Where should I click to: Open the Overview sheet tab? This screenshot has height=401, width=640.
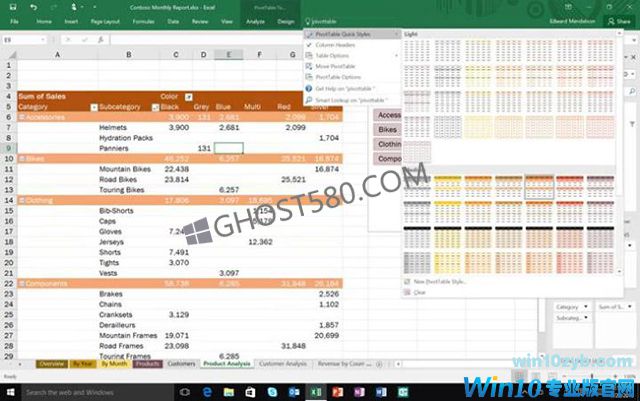coord(51,364)
